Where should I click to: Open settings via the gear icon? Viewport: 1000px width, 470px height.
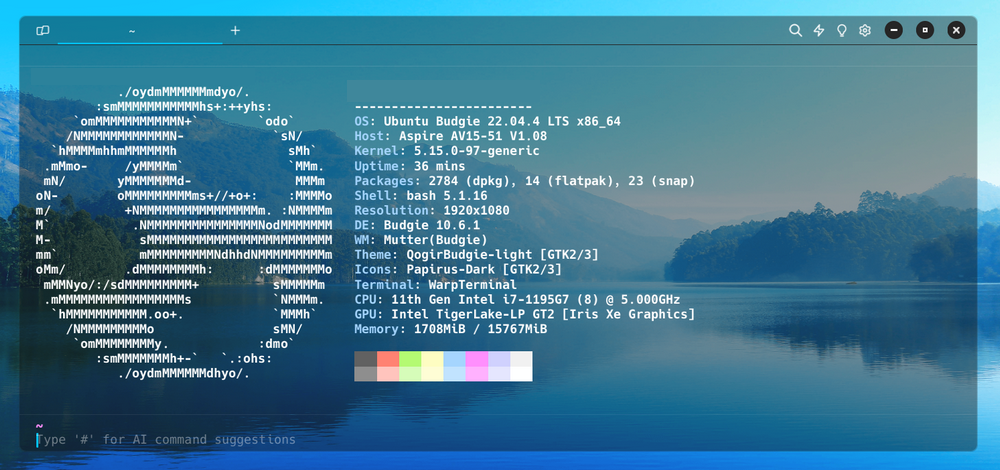click(x=865, y=31)
